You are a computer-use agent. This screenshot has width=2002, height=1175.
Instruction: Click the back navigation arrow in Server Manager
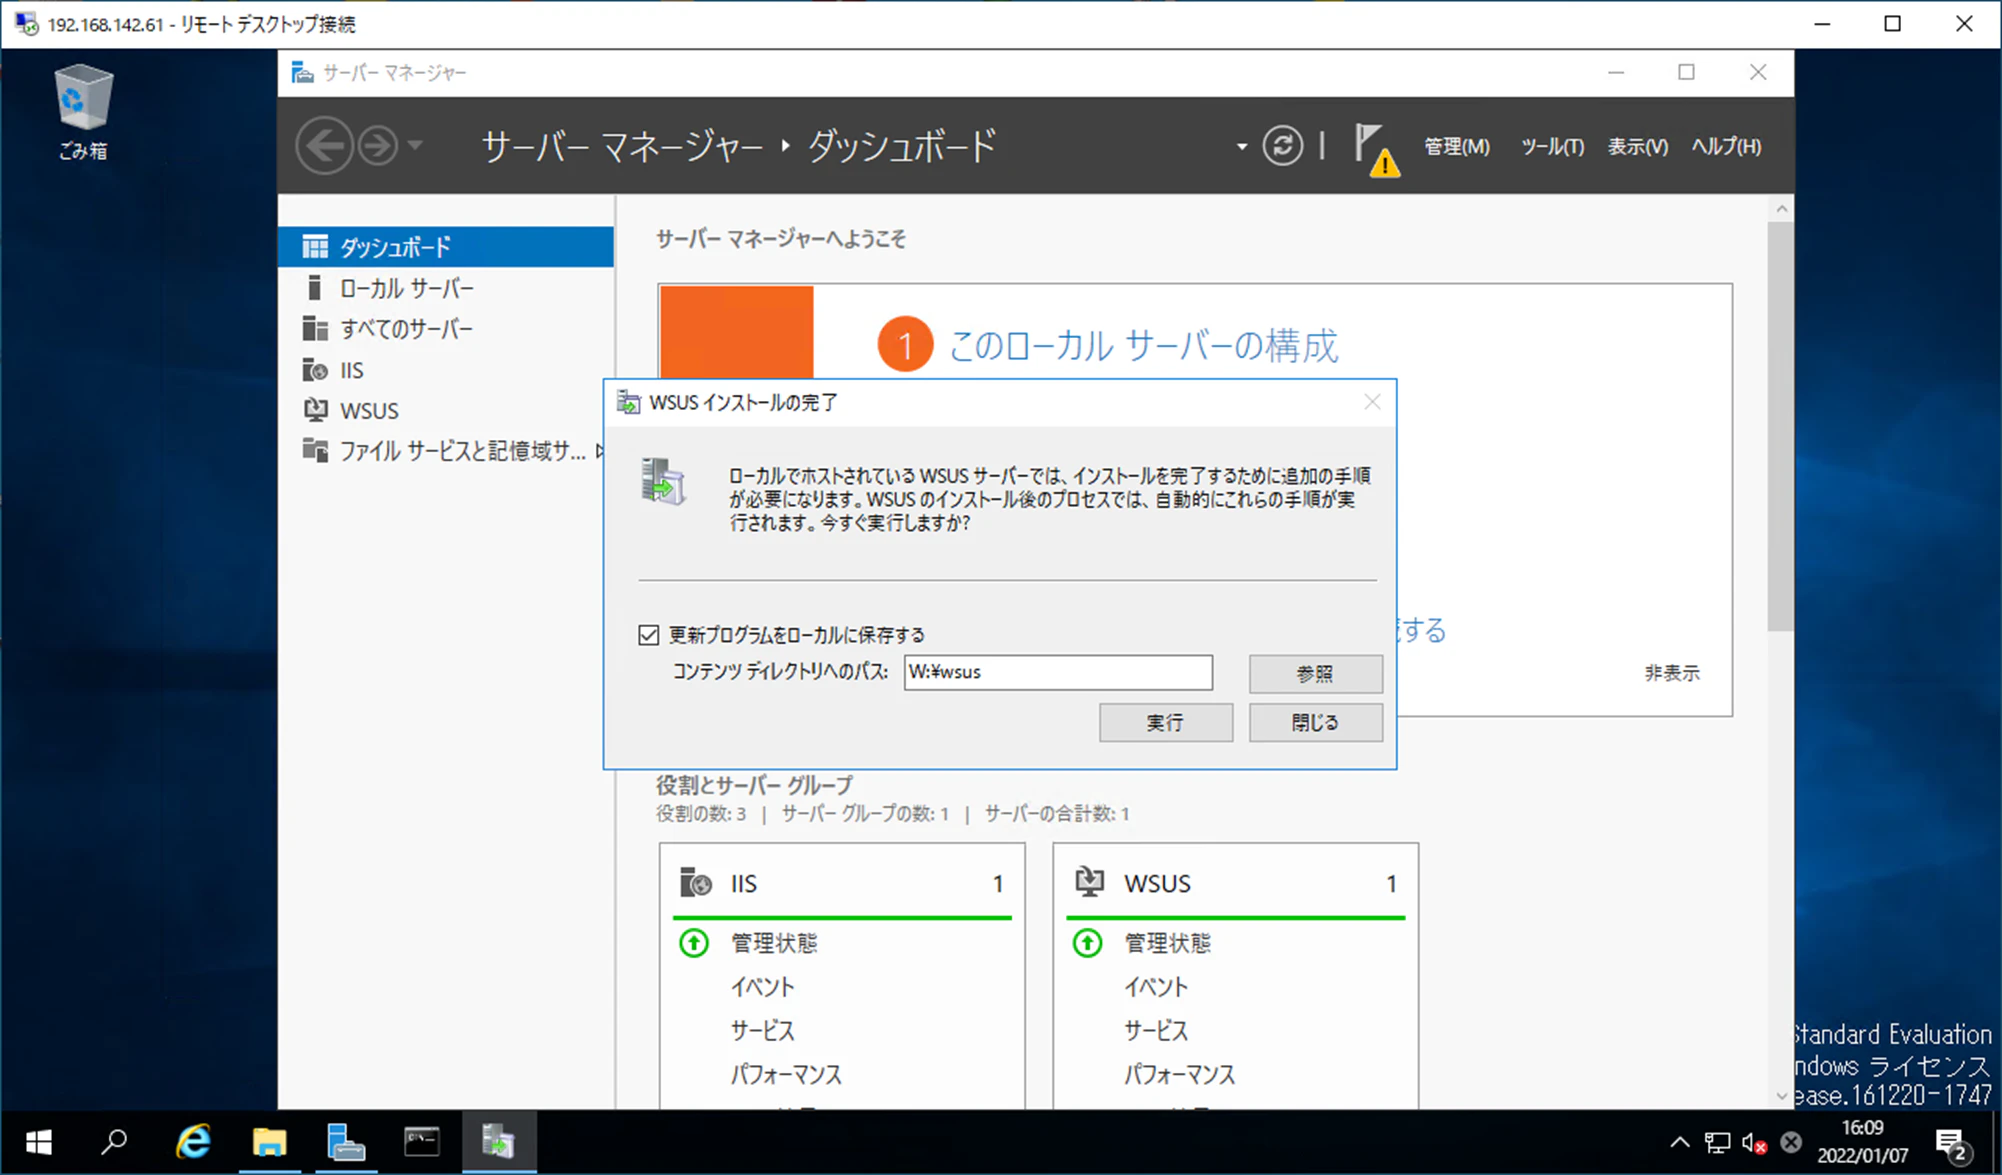(324, 146)
